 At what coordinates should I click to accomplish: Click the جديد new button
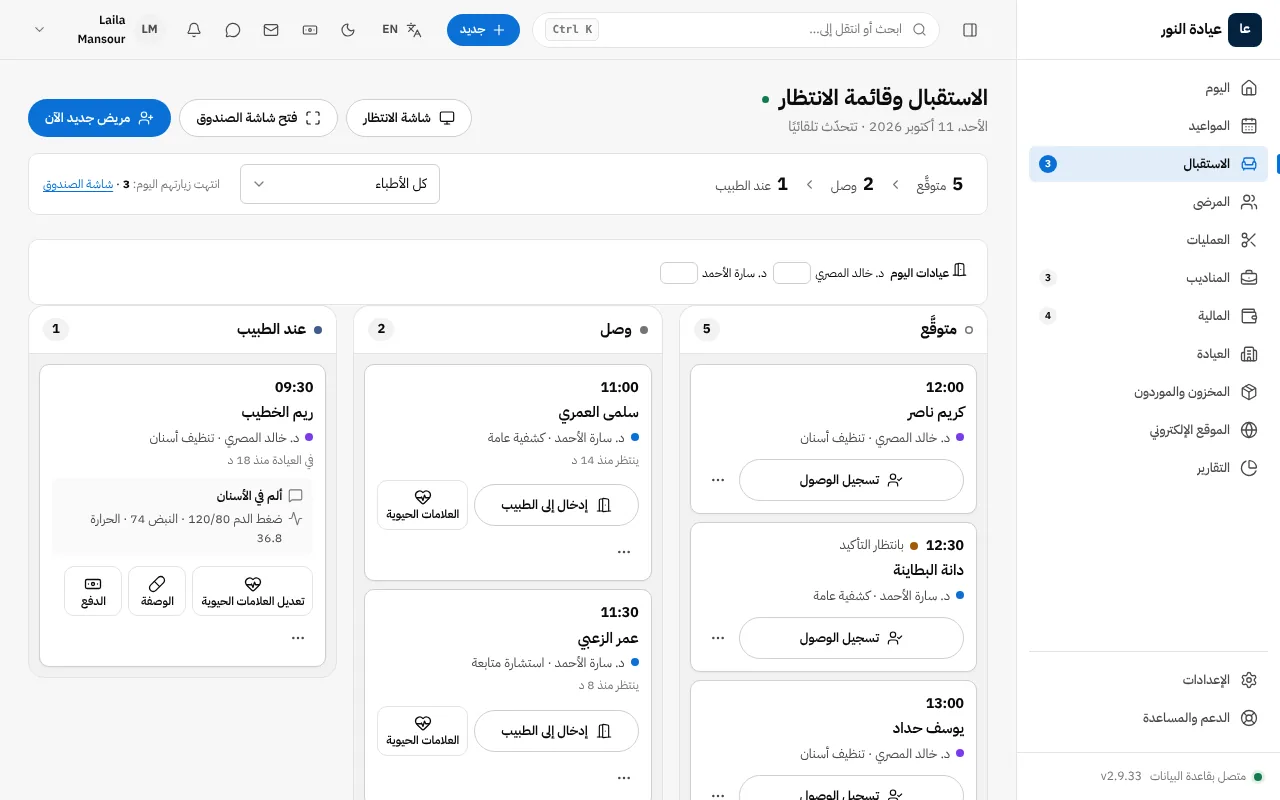pyautogui.click(x=483, y=30)
